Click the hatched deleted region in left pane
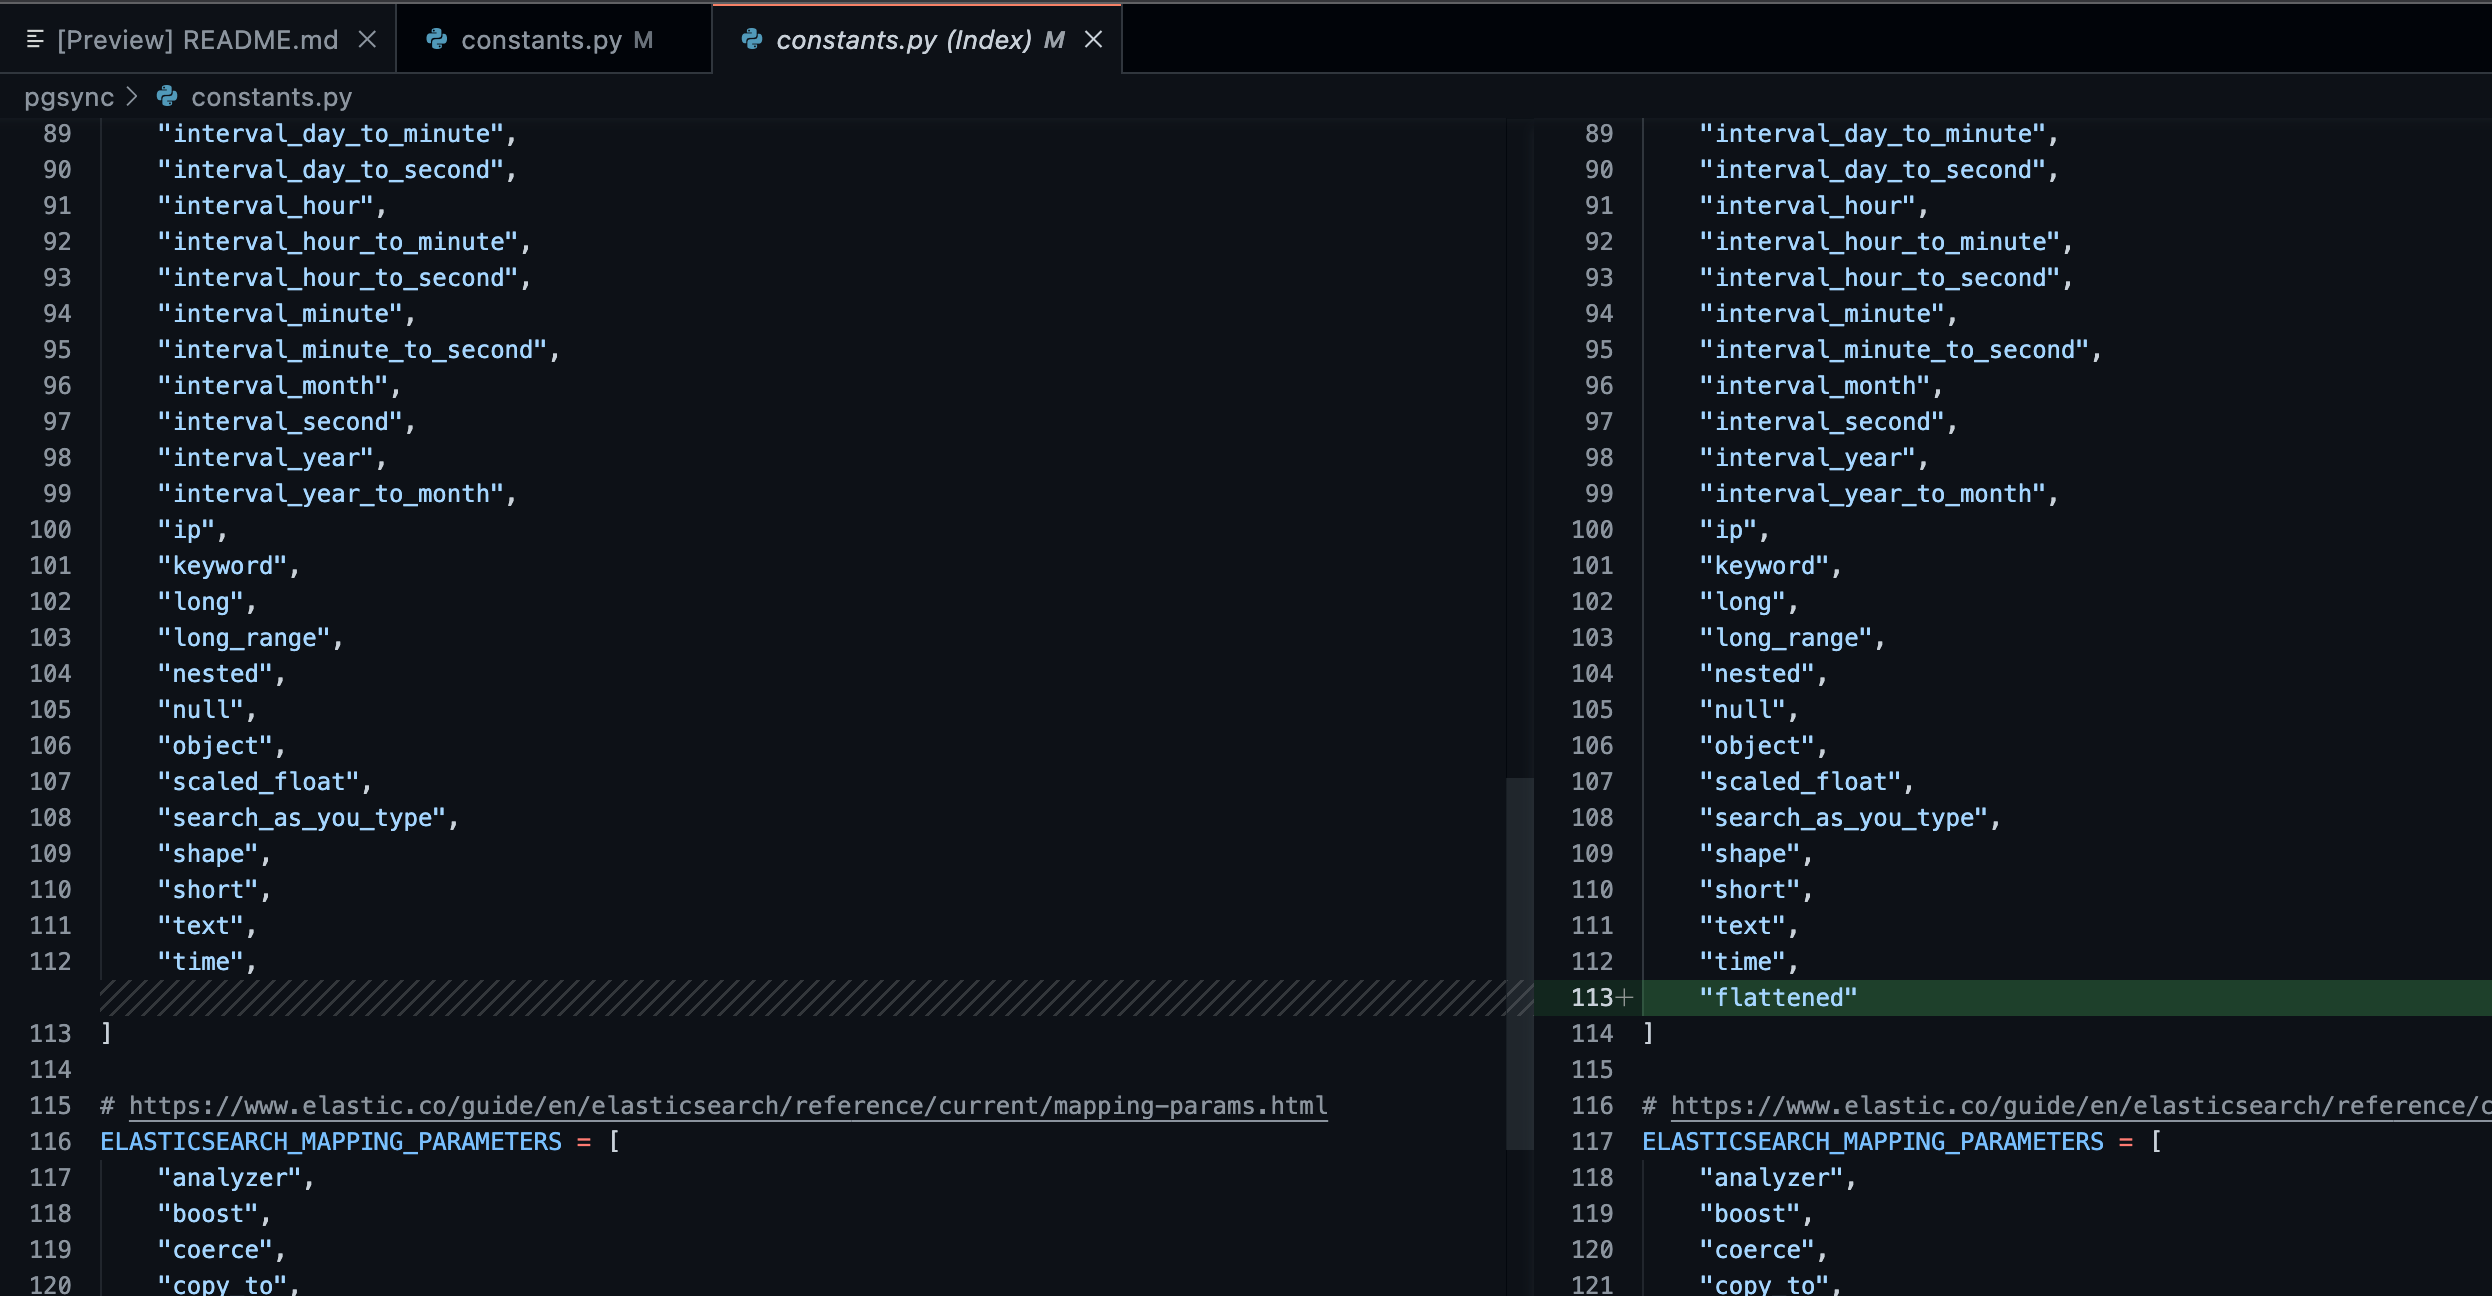Image resolution: width=2492 pixels, height=1296 pixels. click(x=750, y=997)
